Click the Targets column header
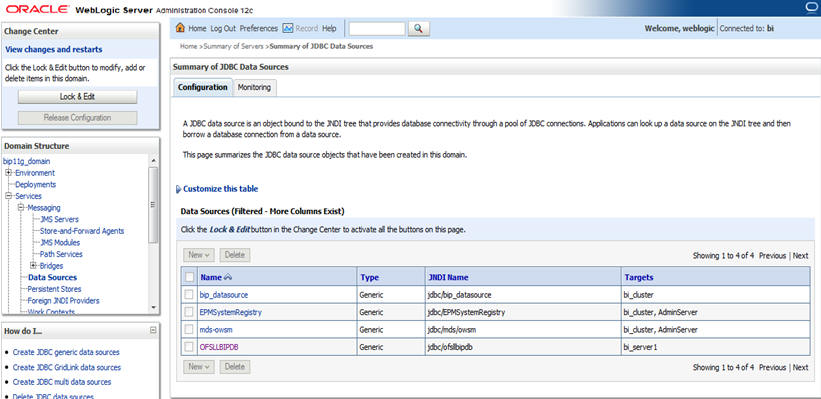821x399 pixels. (639, 278)
